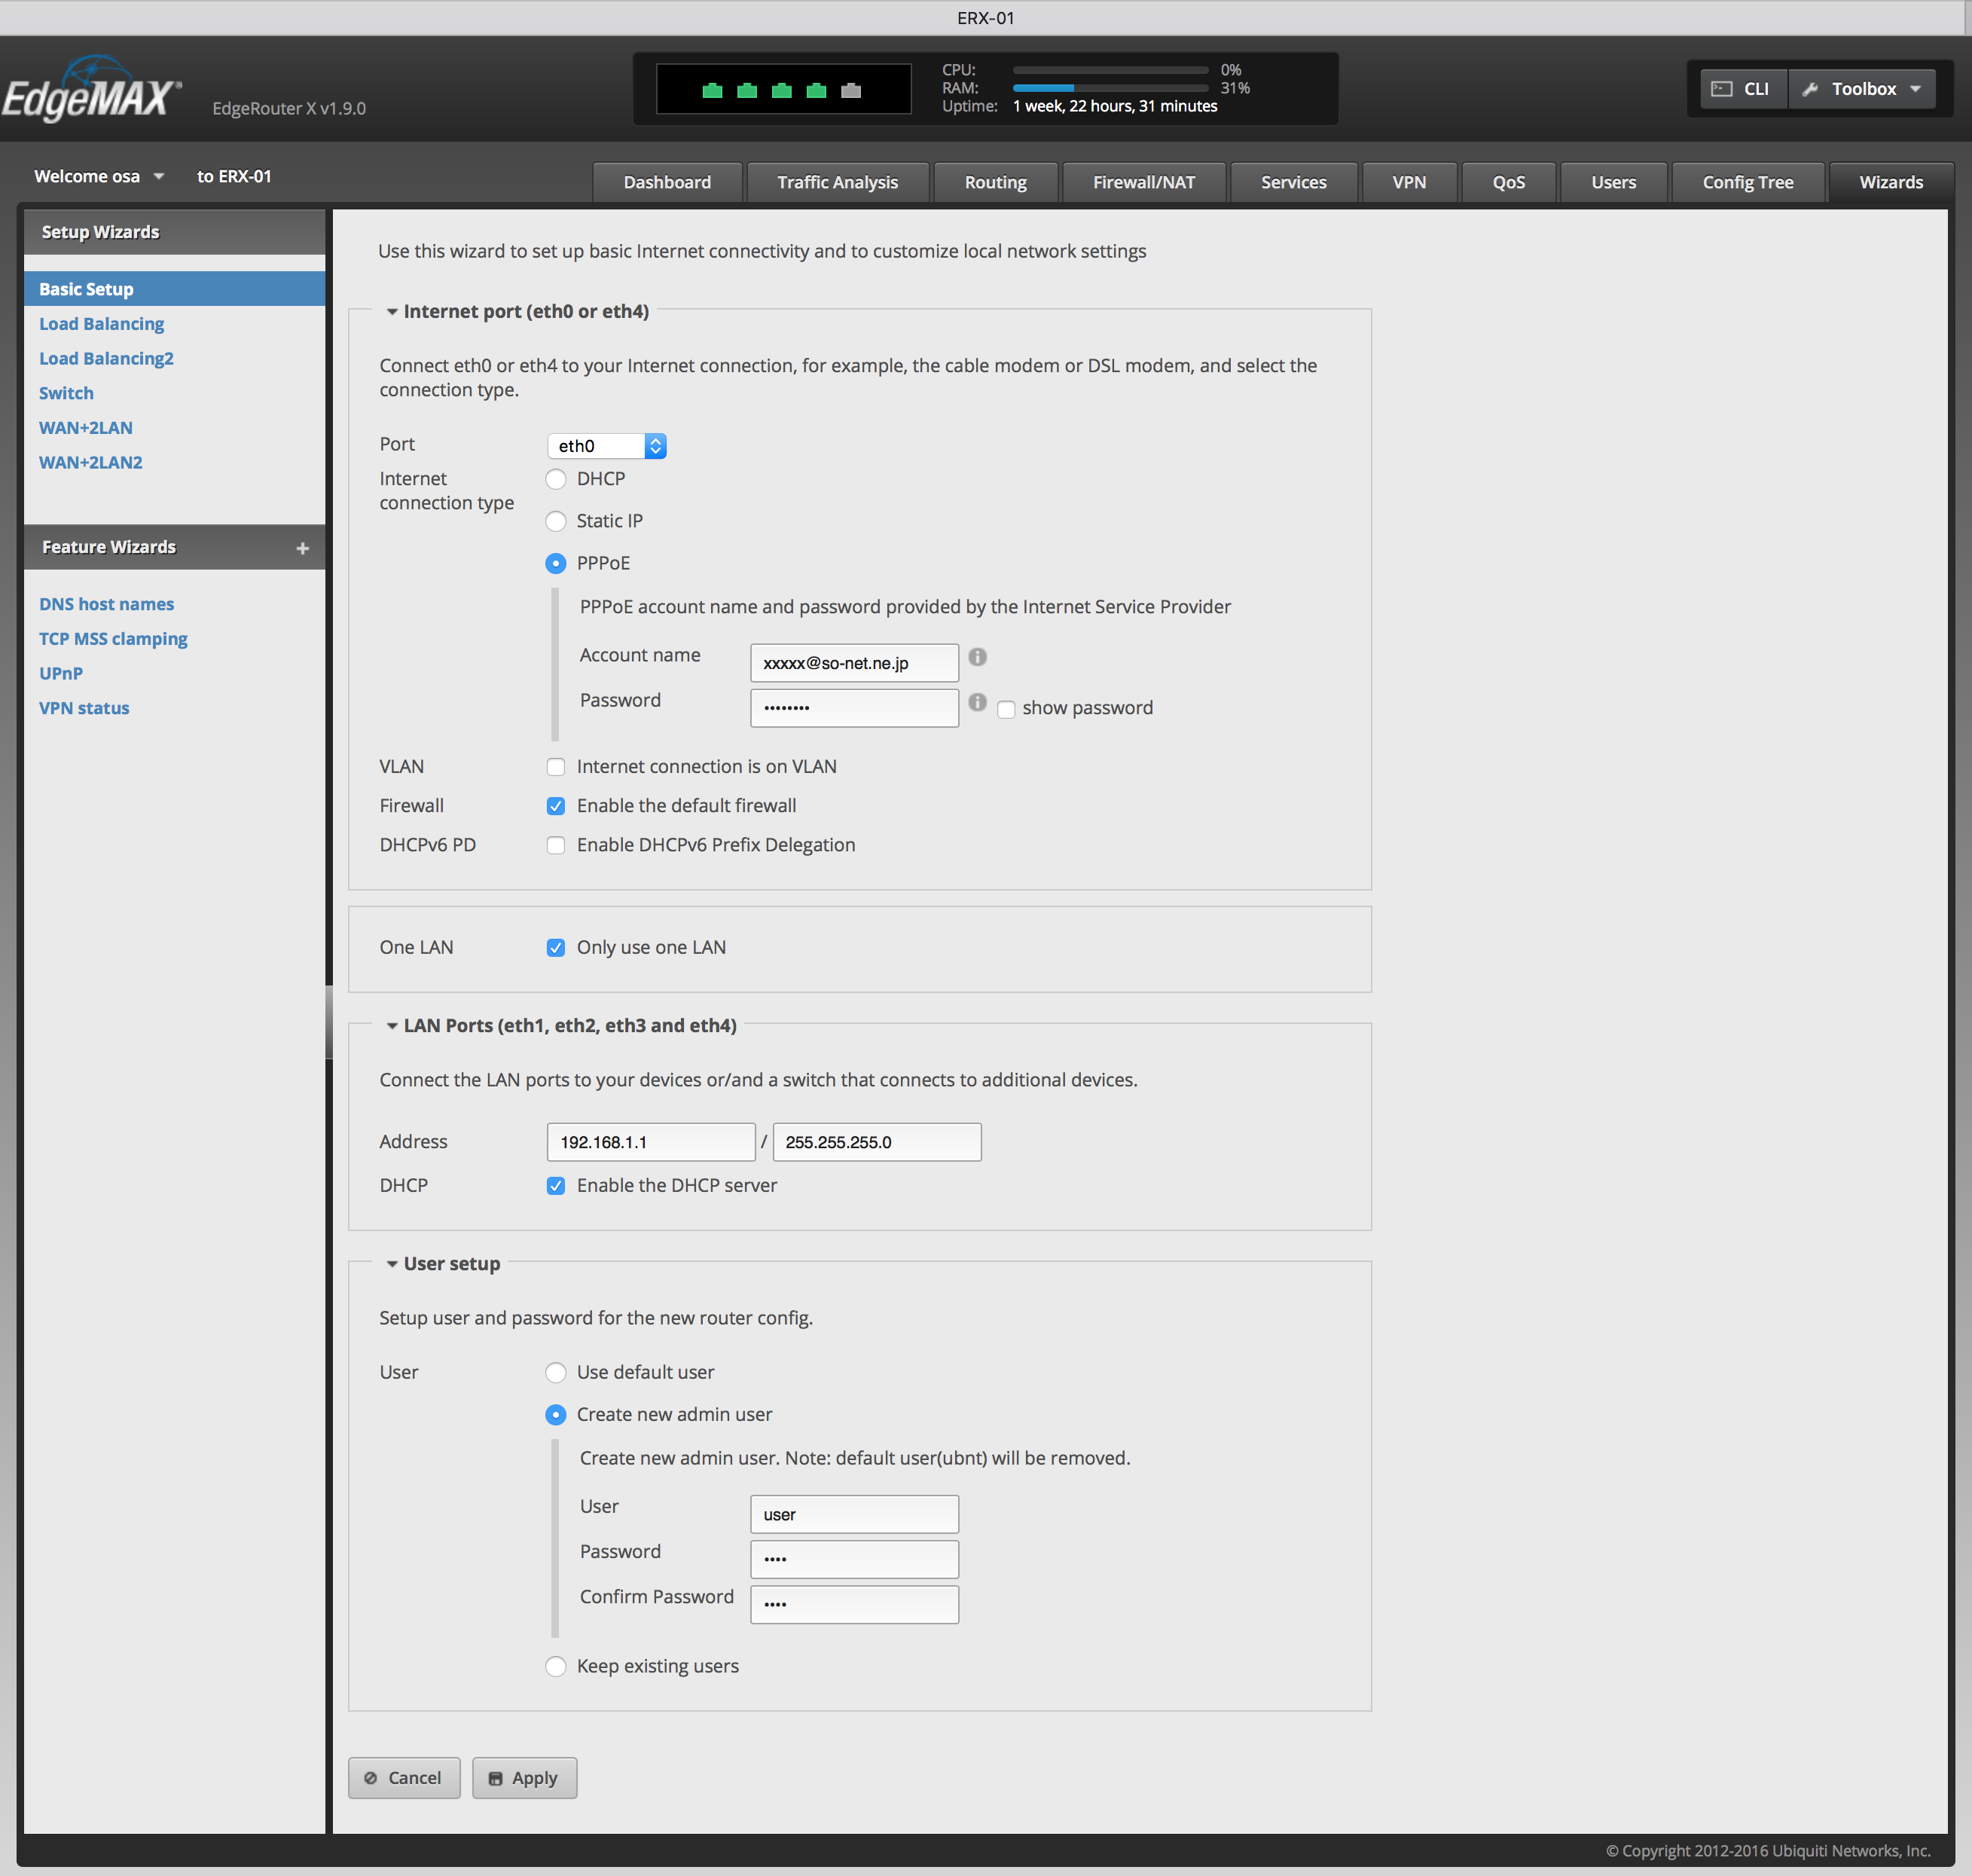The width and height of the screenshot is (1972, 1876).
Task: Switch to the Dashboard tab
Action: click(x=667, y=182)
